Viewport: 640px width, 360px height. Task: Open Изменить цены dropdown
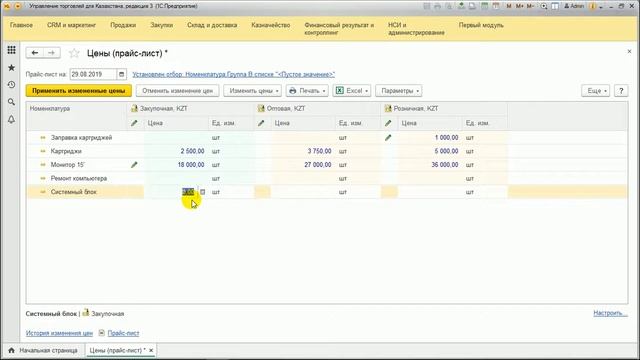coord(252,91)
